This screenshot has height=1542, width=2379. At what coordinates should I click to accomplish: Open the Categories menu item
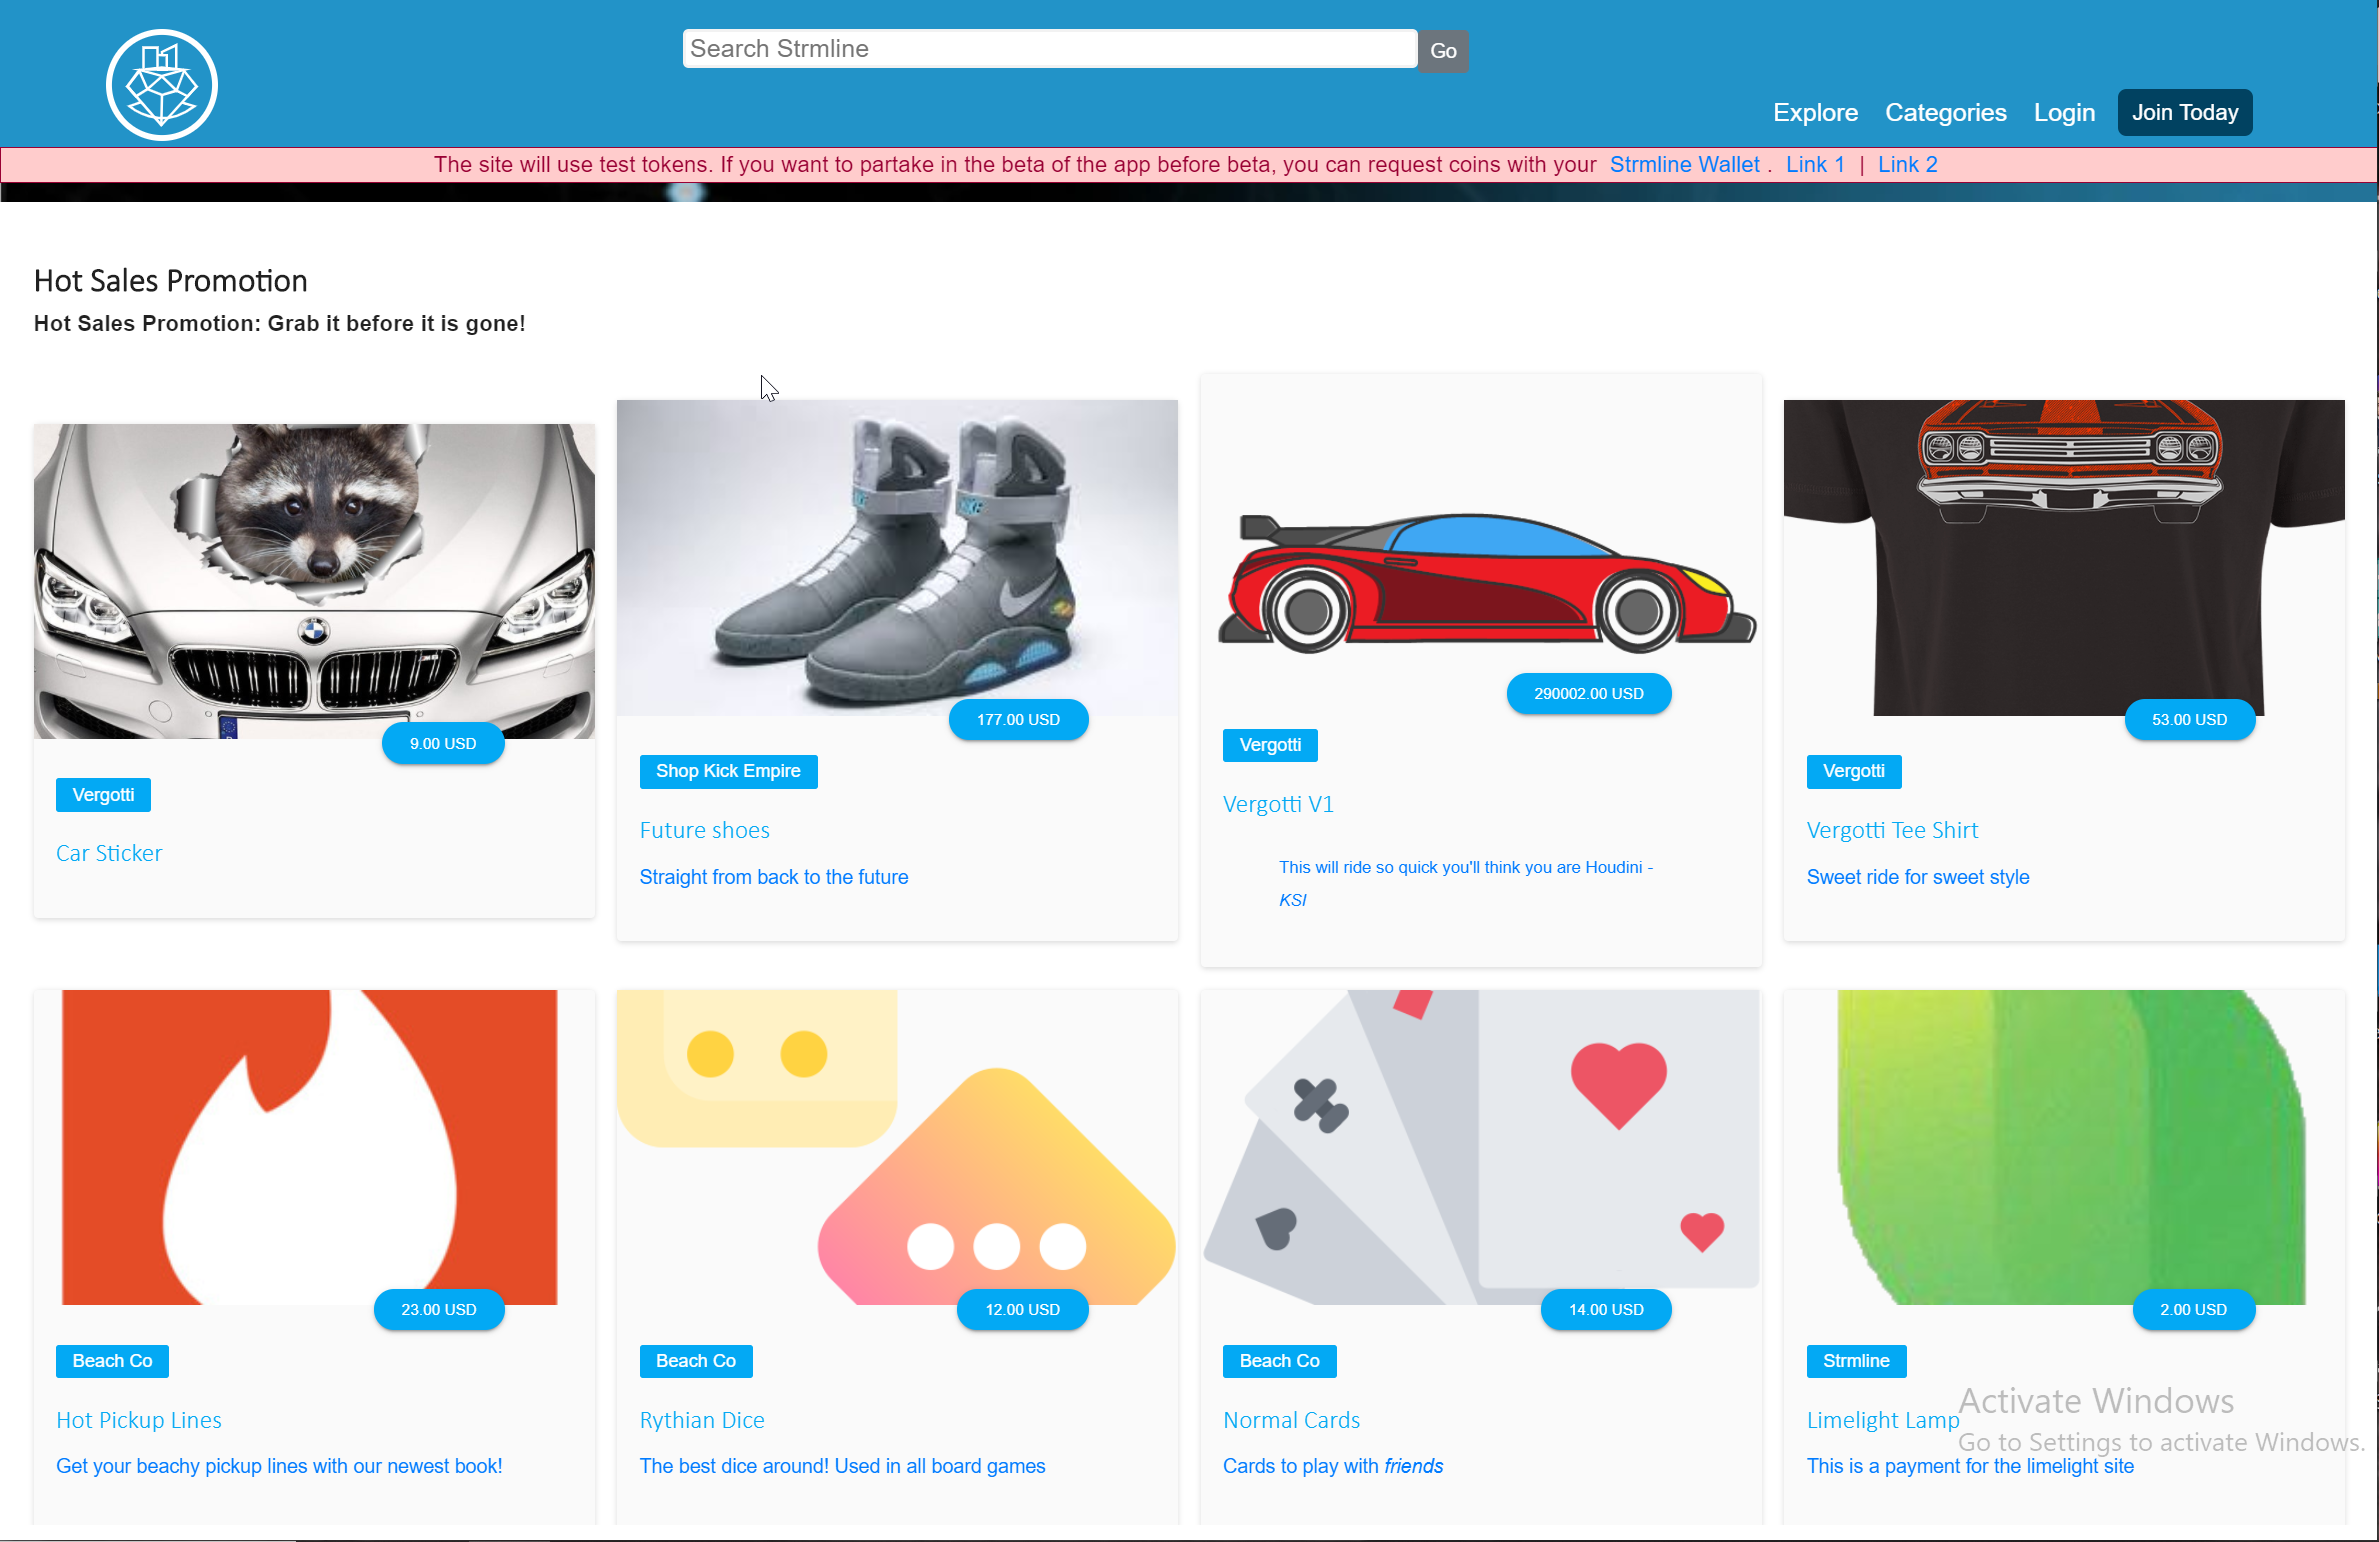coord(1945,112)
